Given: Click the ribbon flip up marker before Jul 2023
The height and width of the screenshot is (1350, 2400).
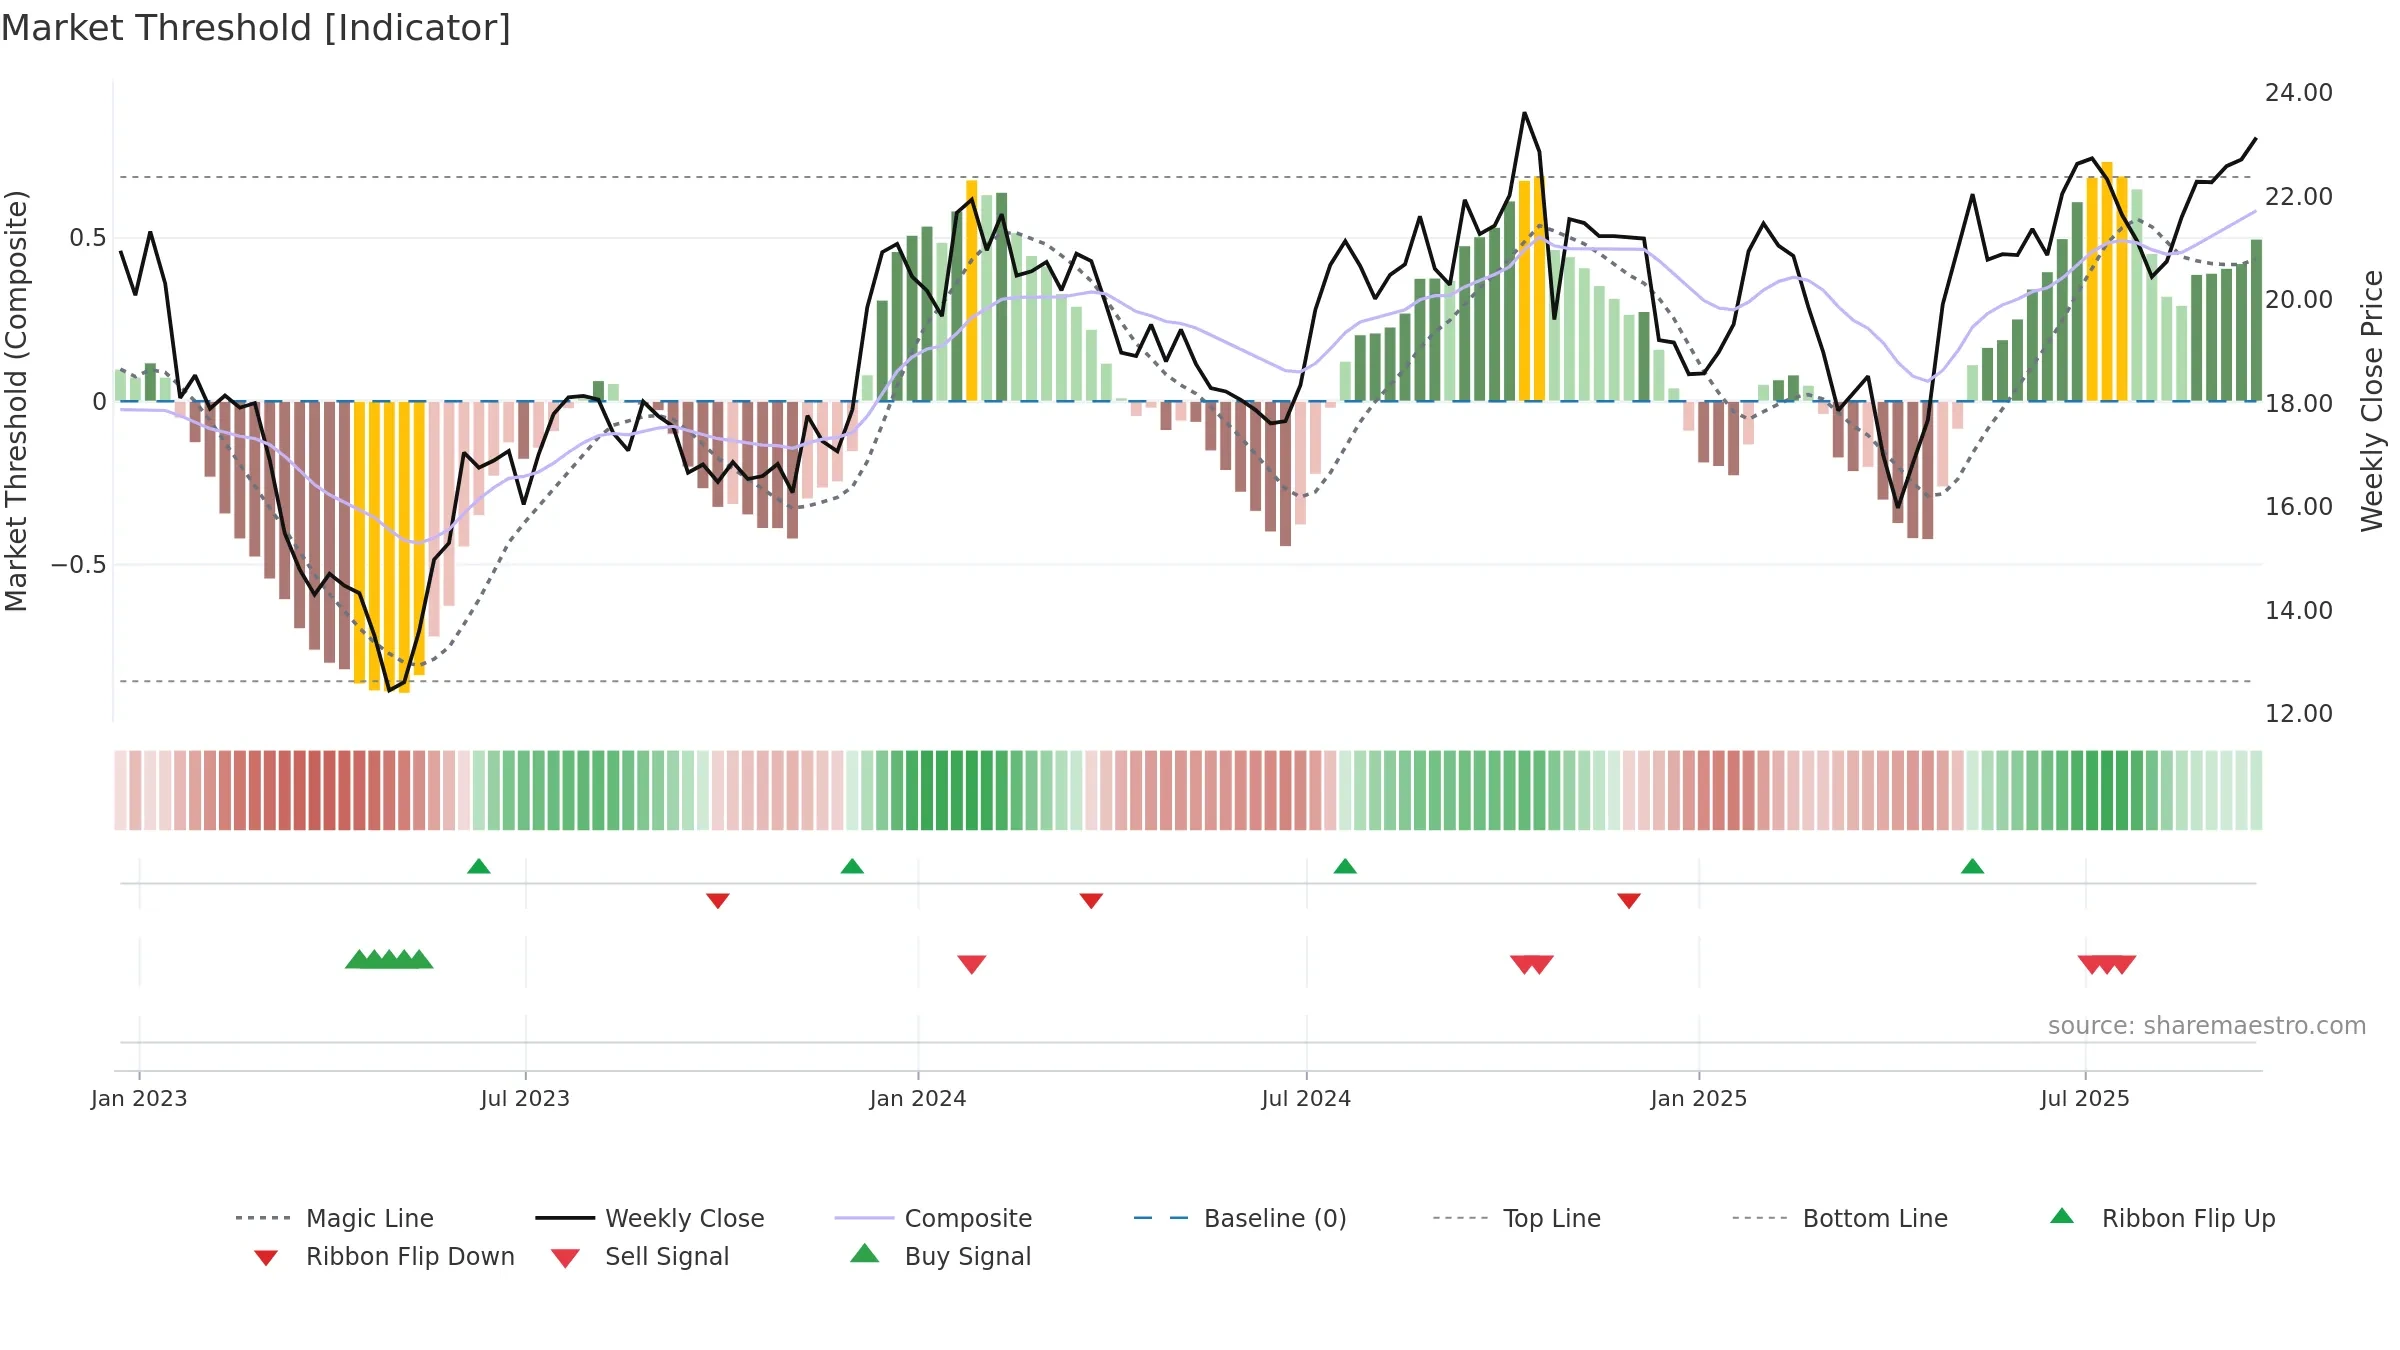Looking at the screenshot, I should coord(479,866).
